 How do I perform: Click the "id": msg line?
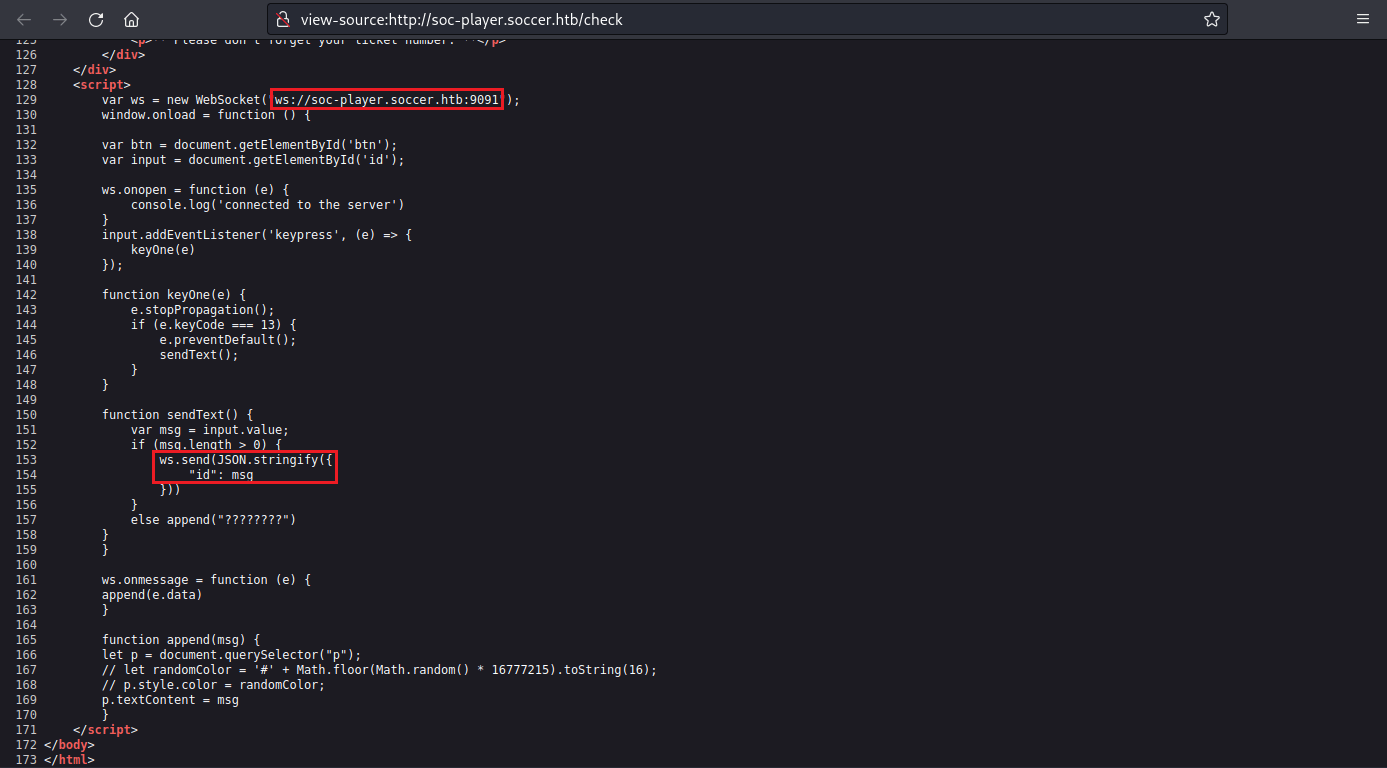pos(221,475)
